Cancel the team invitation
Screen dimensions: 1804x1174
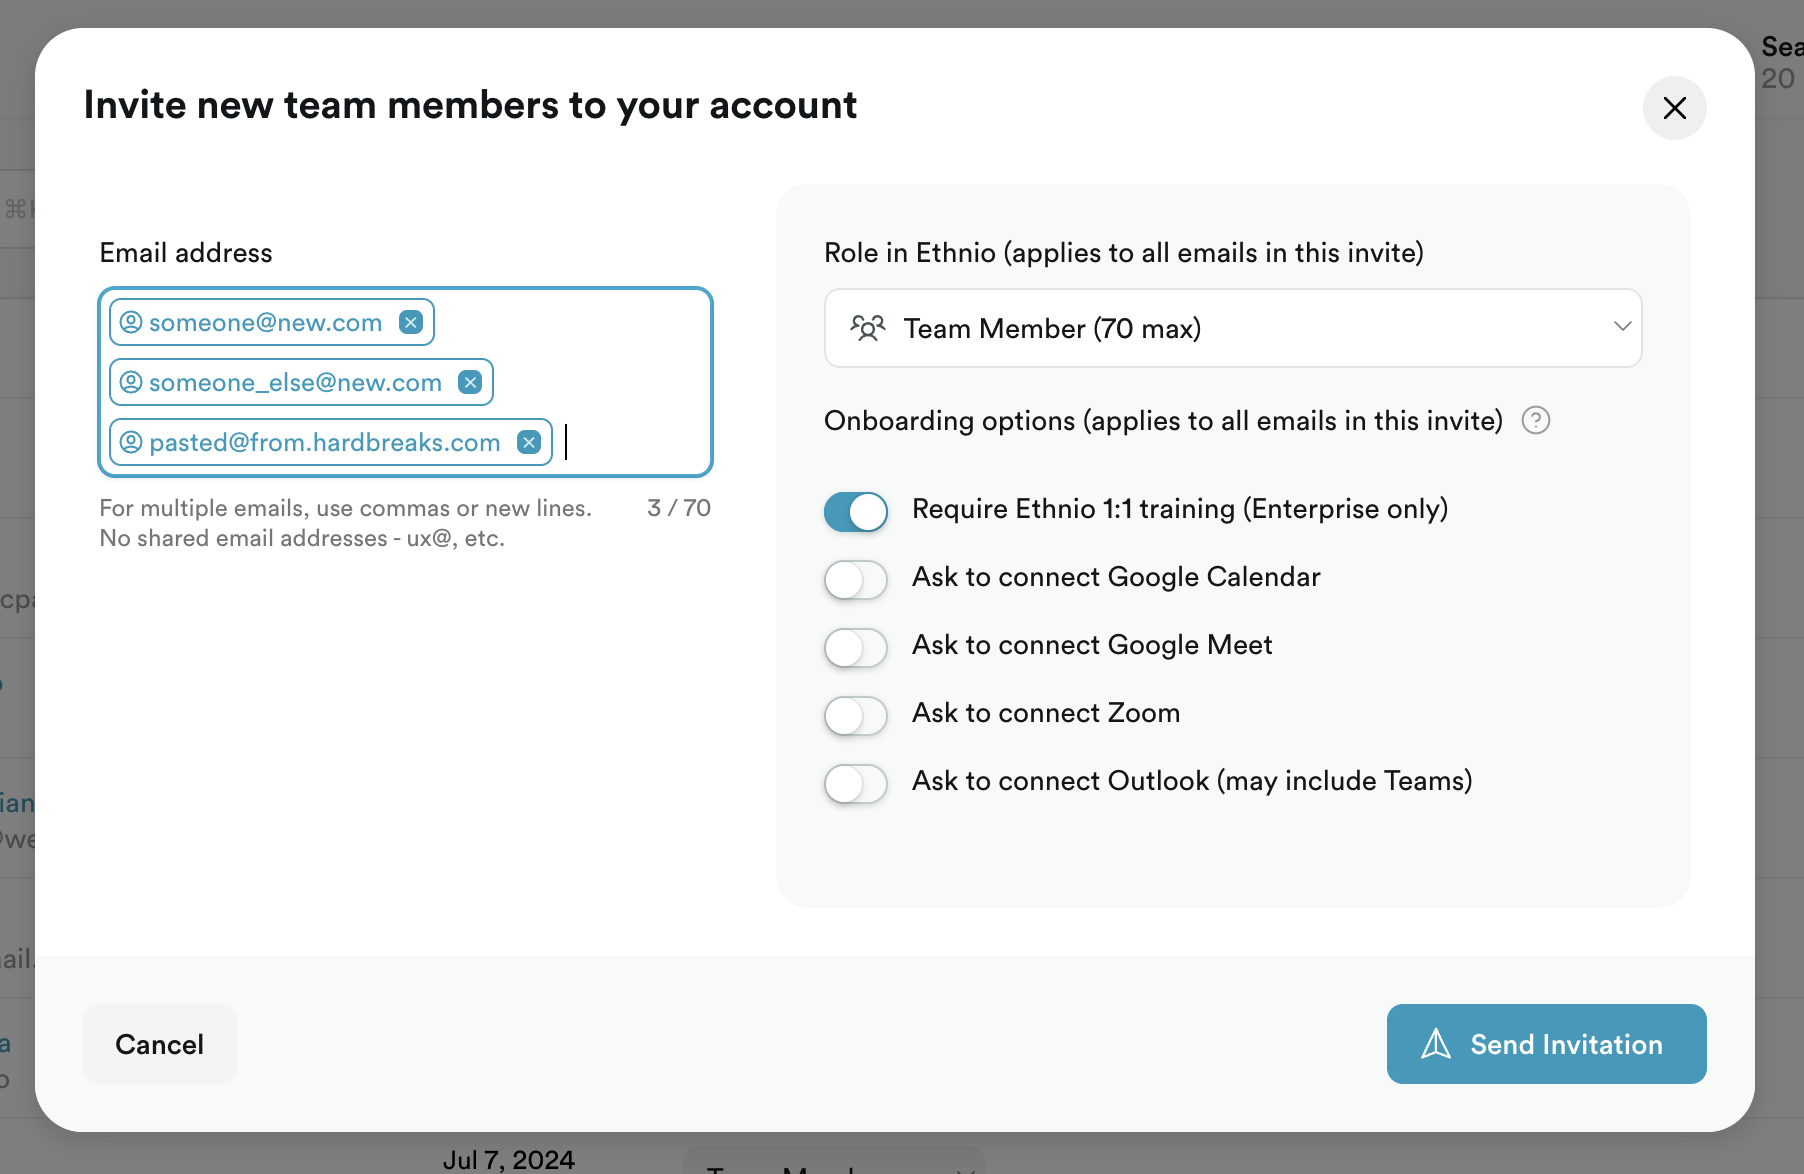[x=160, y=1044]
